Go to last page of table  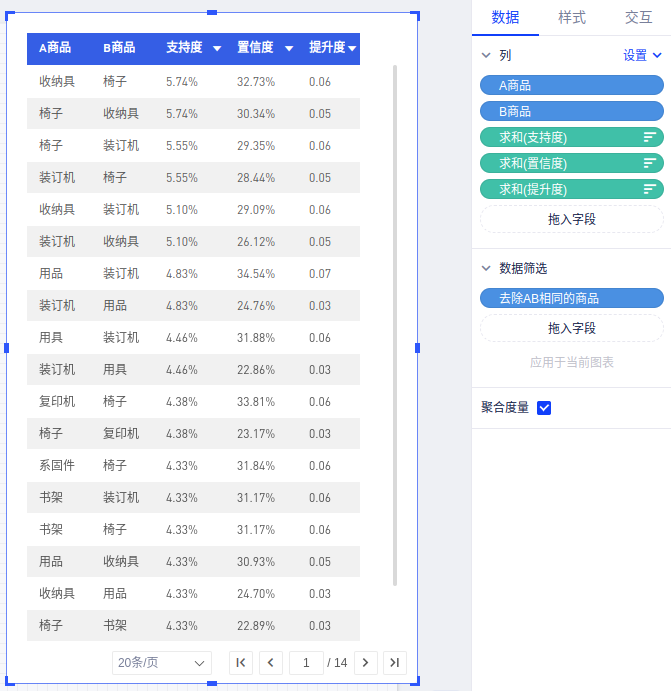click(395, 662)
